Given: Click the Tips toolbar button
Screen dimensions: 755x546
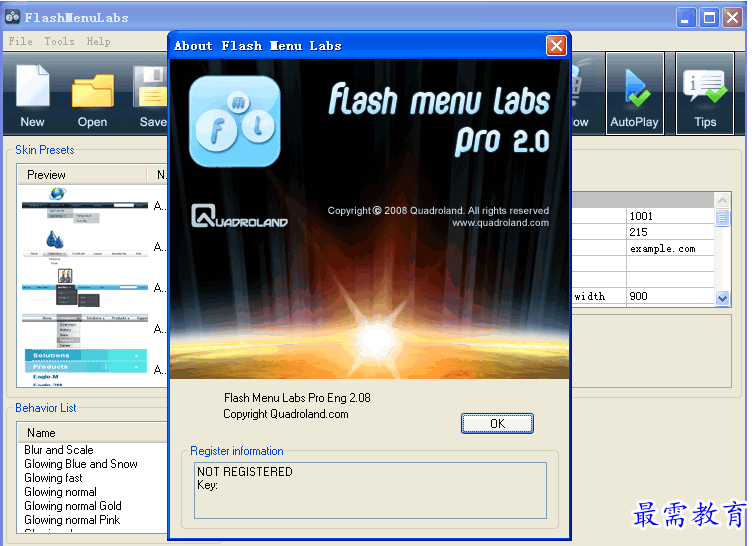Looking at the screenshot, I should pos(705,93).
